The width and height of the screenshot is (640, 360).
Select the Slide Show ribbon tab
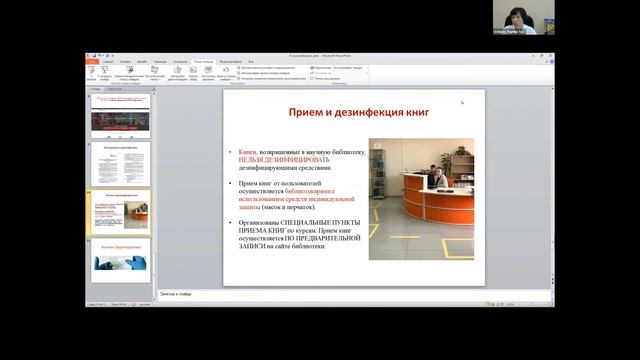203,62
